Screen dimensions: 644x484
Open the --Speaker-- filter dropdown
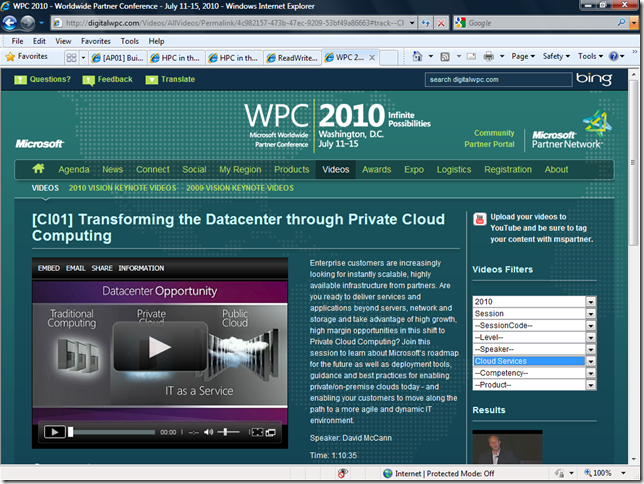(x=590, y=349)
